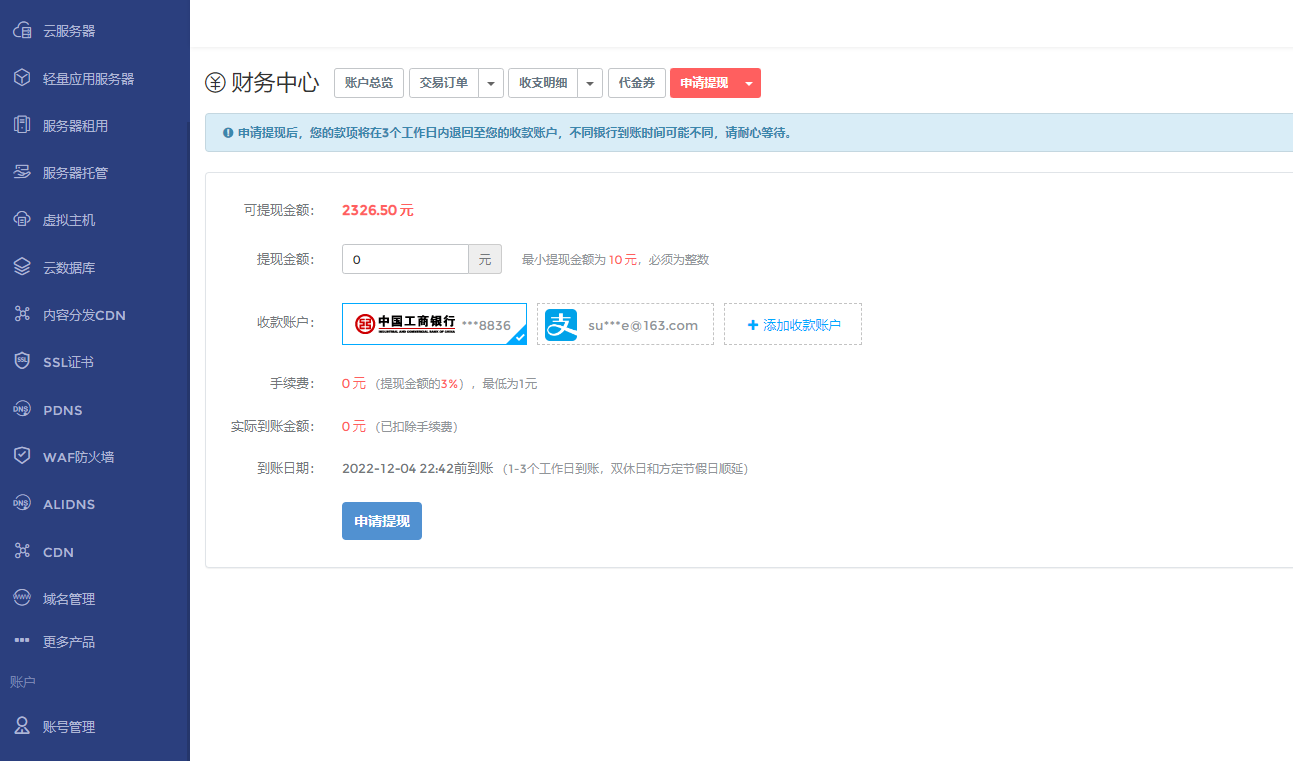Viewport: 1293px width, 761px height.
Task: Click the plus icon in 添加收款账户
Action: coord(753,325)
